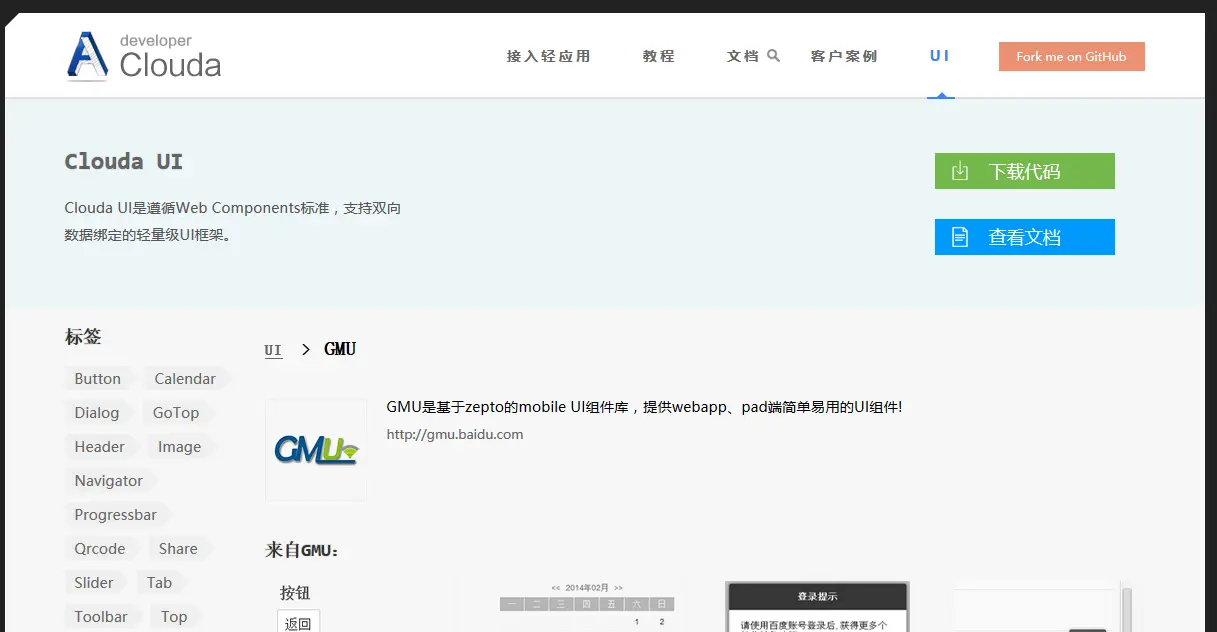Open the 接入轻应用 menu item
The height and width of the screenshot is (632, 1217).
pyautogui.click(x=549, y=56)
